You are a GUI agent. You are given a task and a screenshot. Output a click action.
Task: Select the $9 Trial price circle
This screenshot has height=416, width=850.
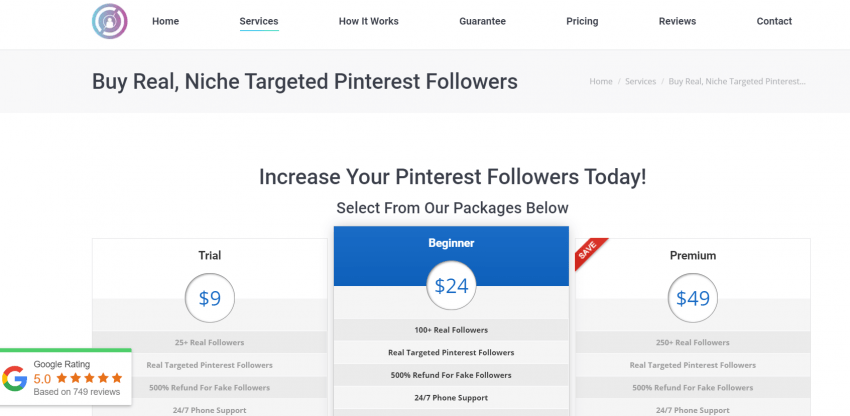pyautogui.click(x=210, y=298)
